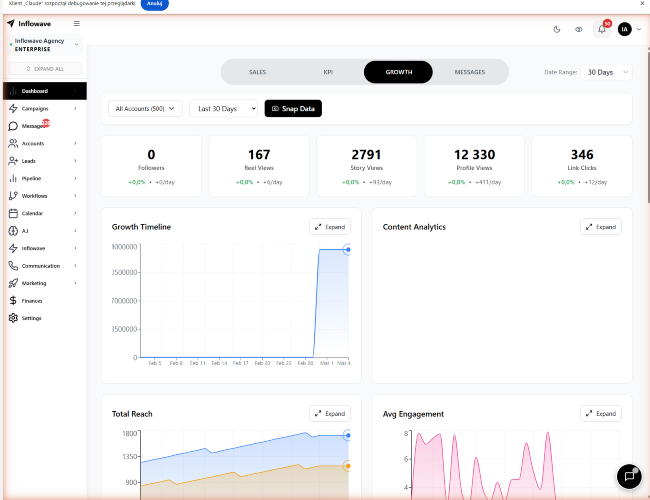
Task: Go to Settings in the sidebar
Action: coord(32,318)
